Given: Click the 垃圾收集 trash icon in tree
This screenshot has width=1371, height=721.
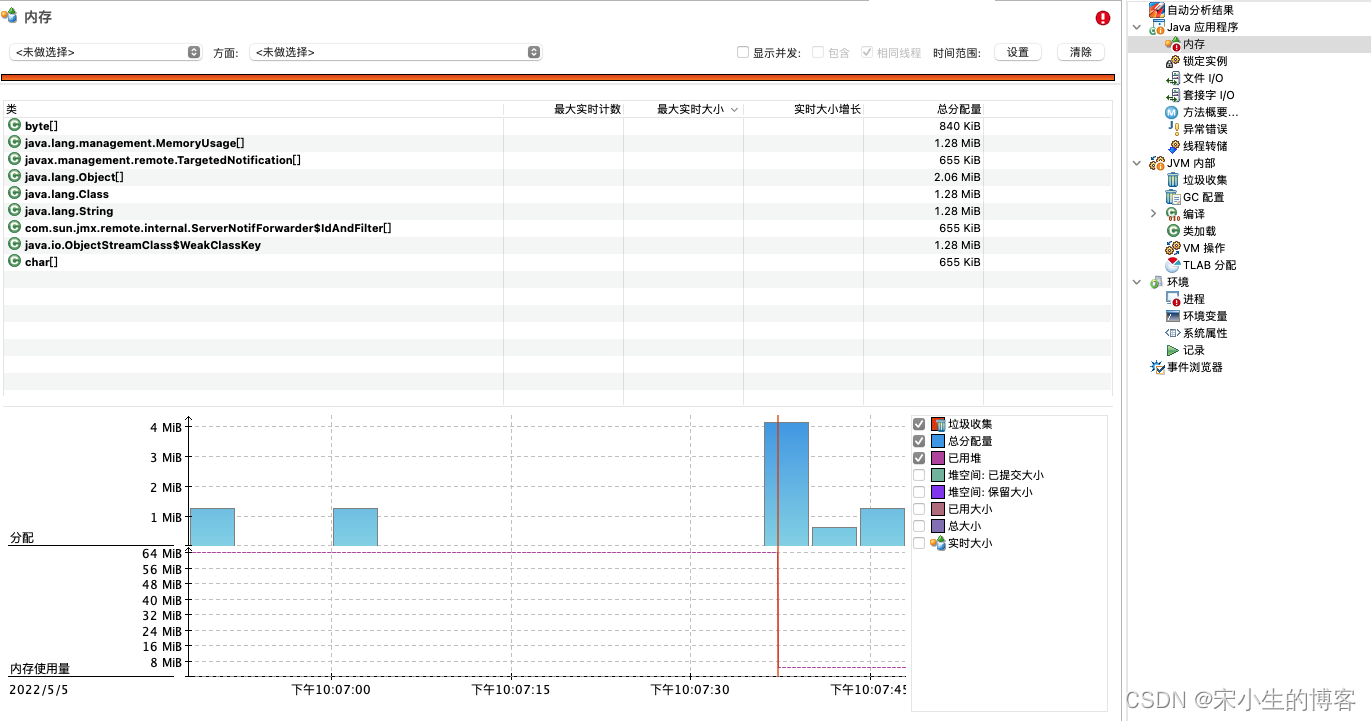Looking at the screenshot, I should point(1173,180).
